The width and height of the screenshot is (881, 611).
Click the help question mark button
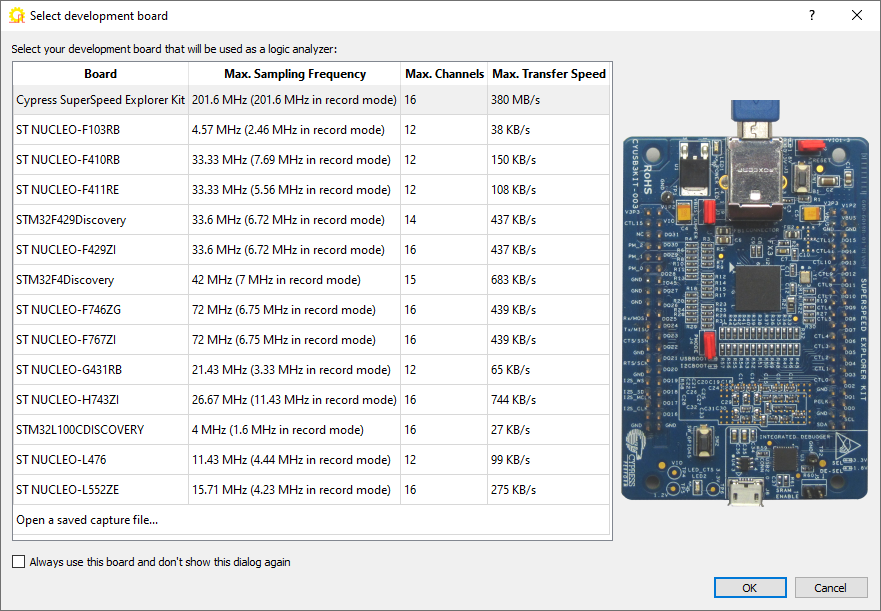[x=812, y=15]
